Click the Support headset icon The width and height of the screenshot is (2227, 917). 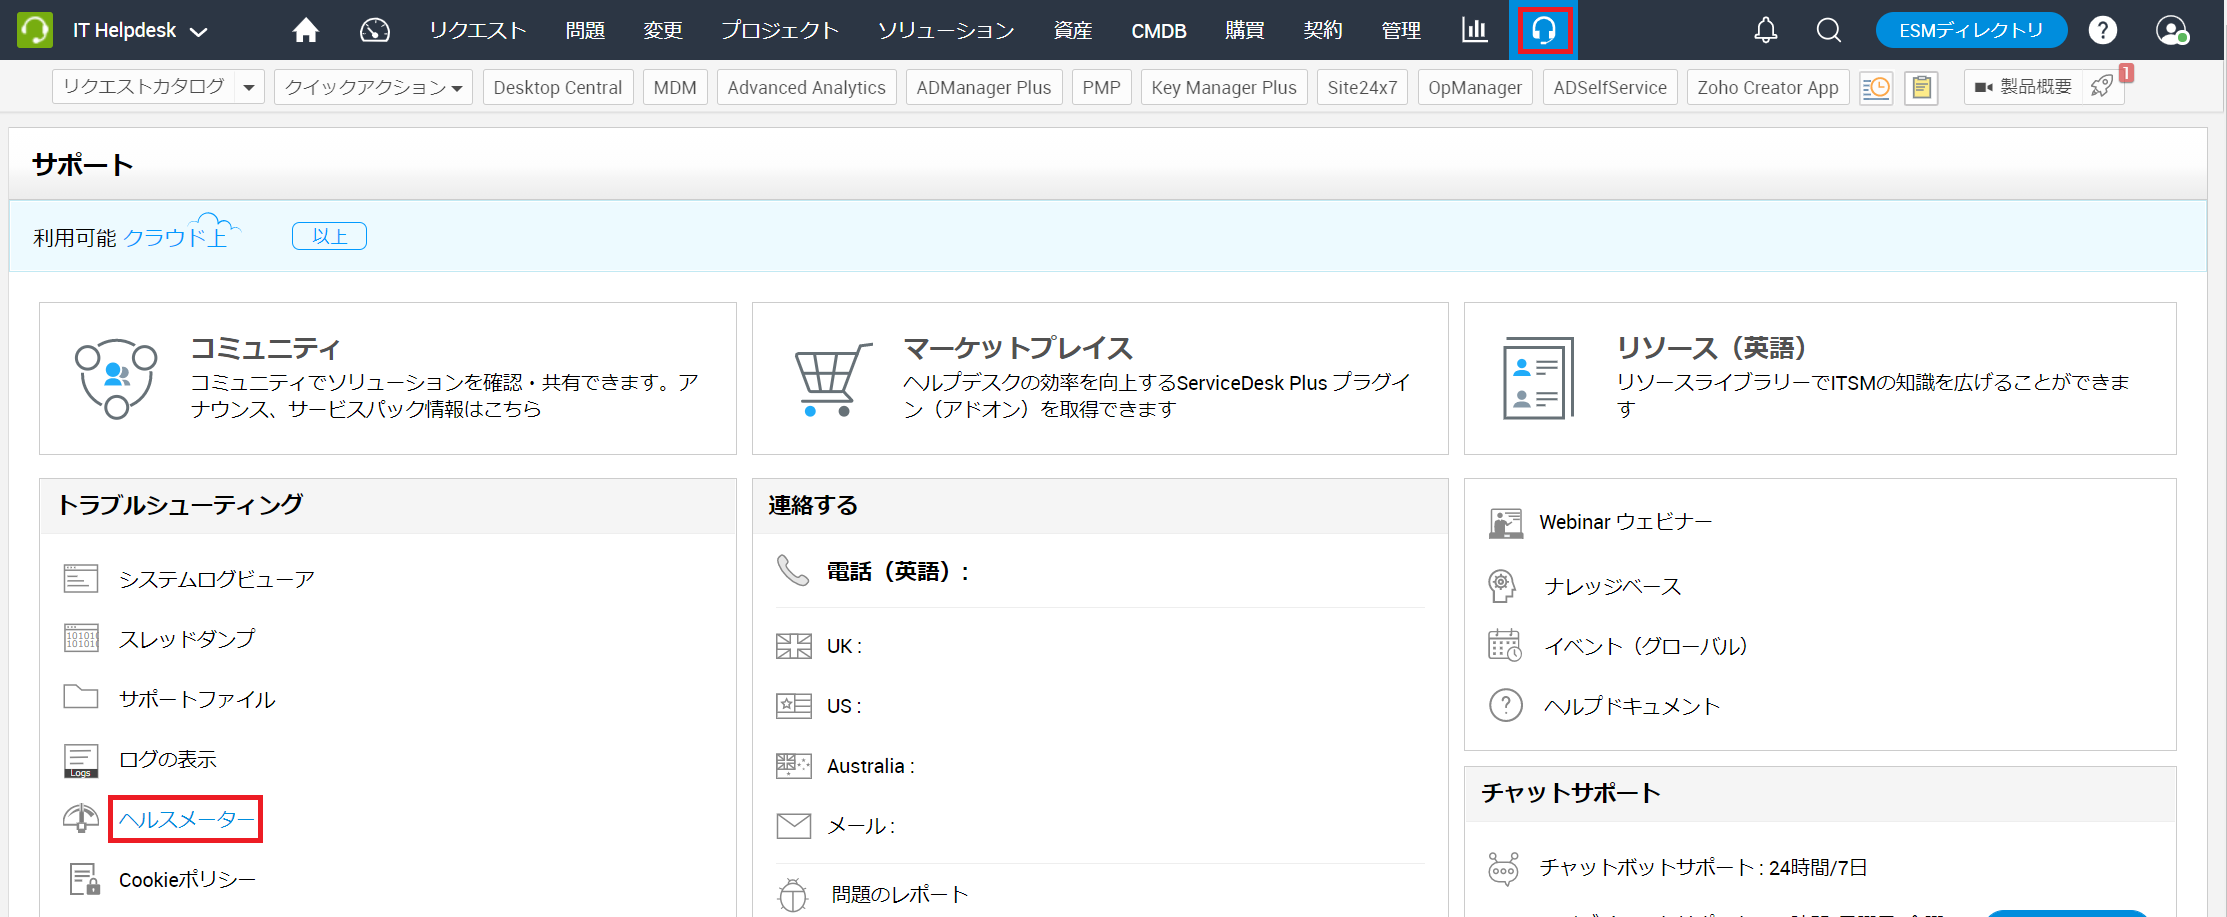pos(1544,31)
